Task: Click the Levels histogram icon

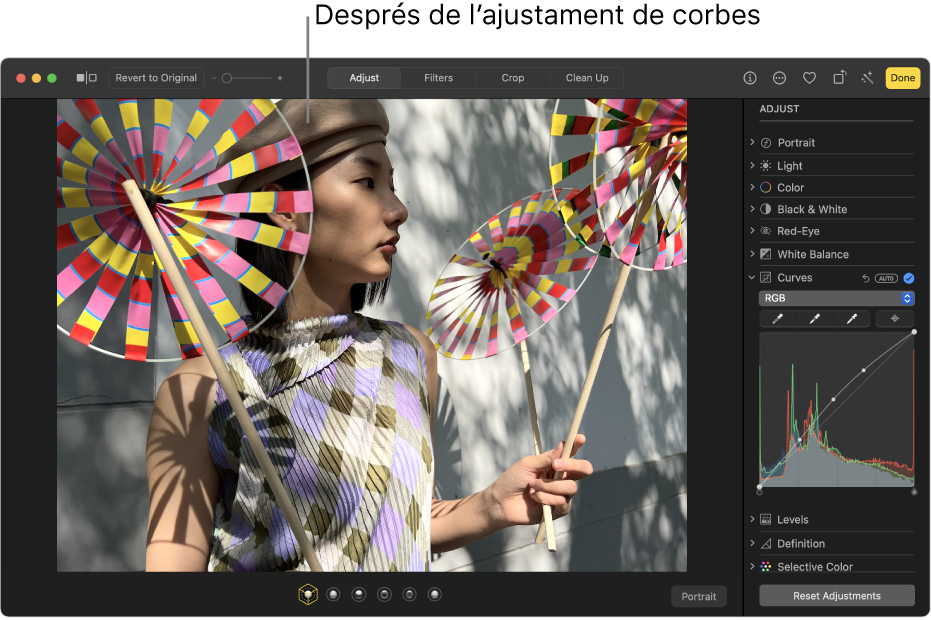Action: click(766, 520)
